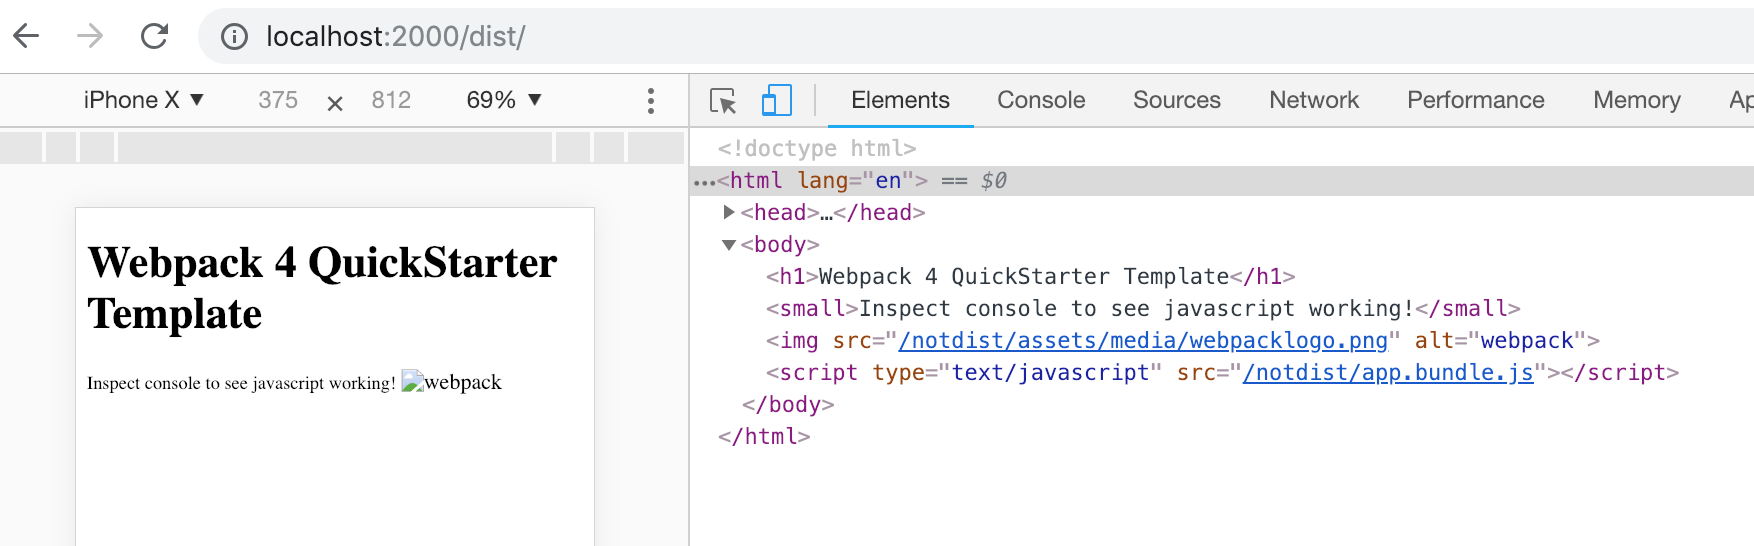Open the Sources tab
The image size is (1754, 546).
(1176, 100)
